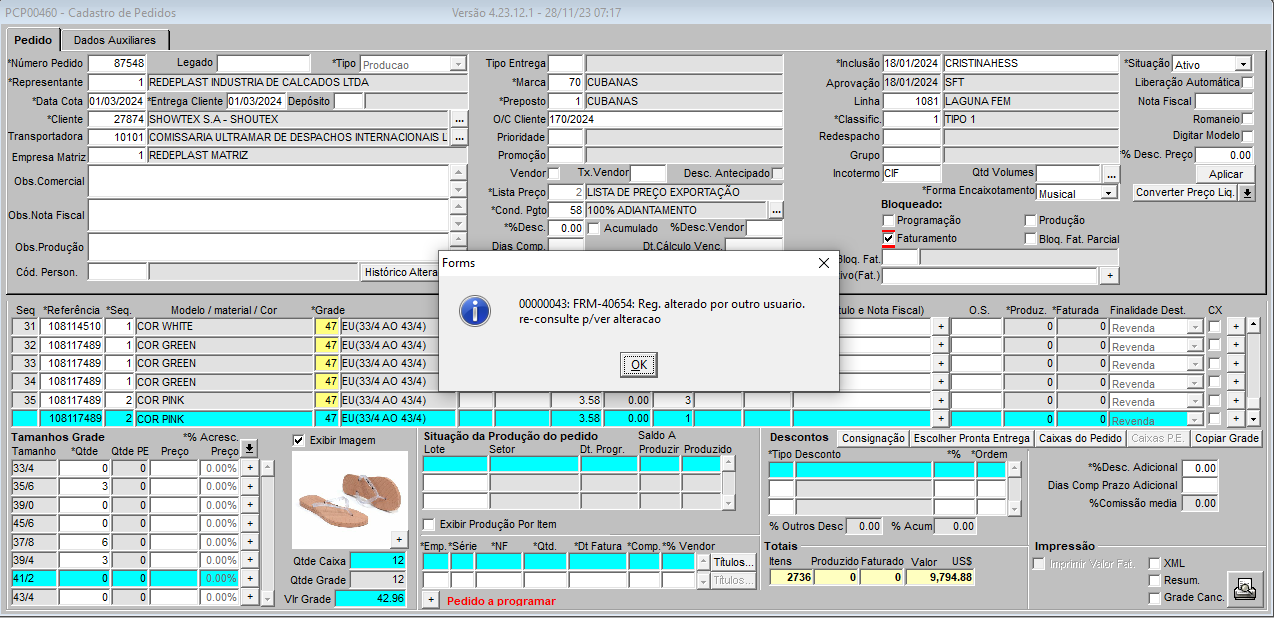The width and height of the screenshot is (1274, 618).
Task: Click the Copiar Grade button
Action: click(1226, 439)
